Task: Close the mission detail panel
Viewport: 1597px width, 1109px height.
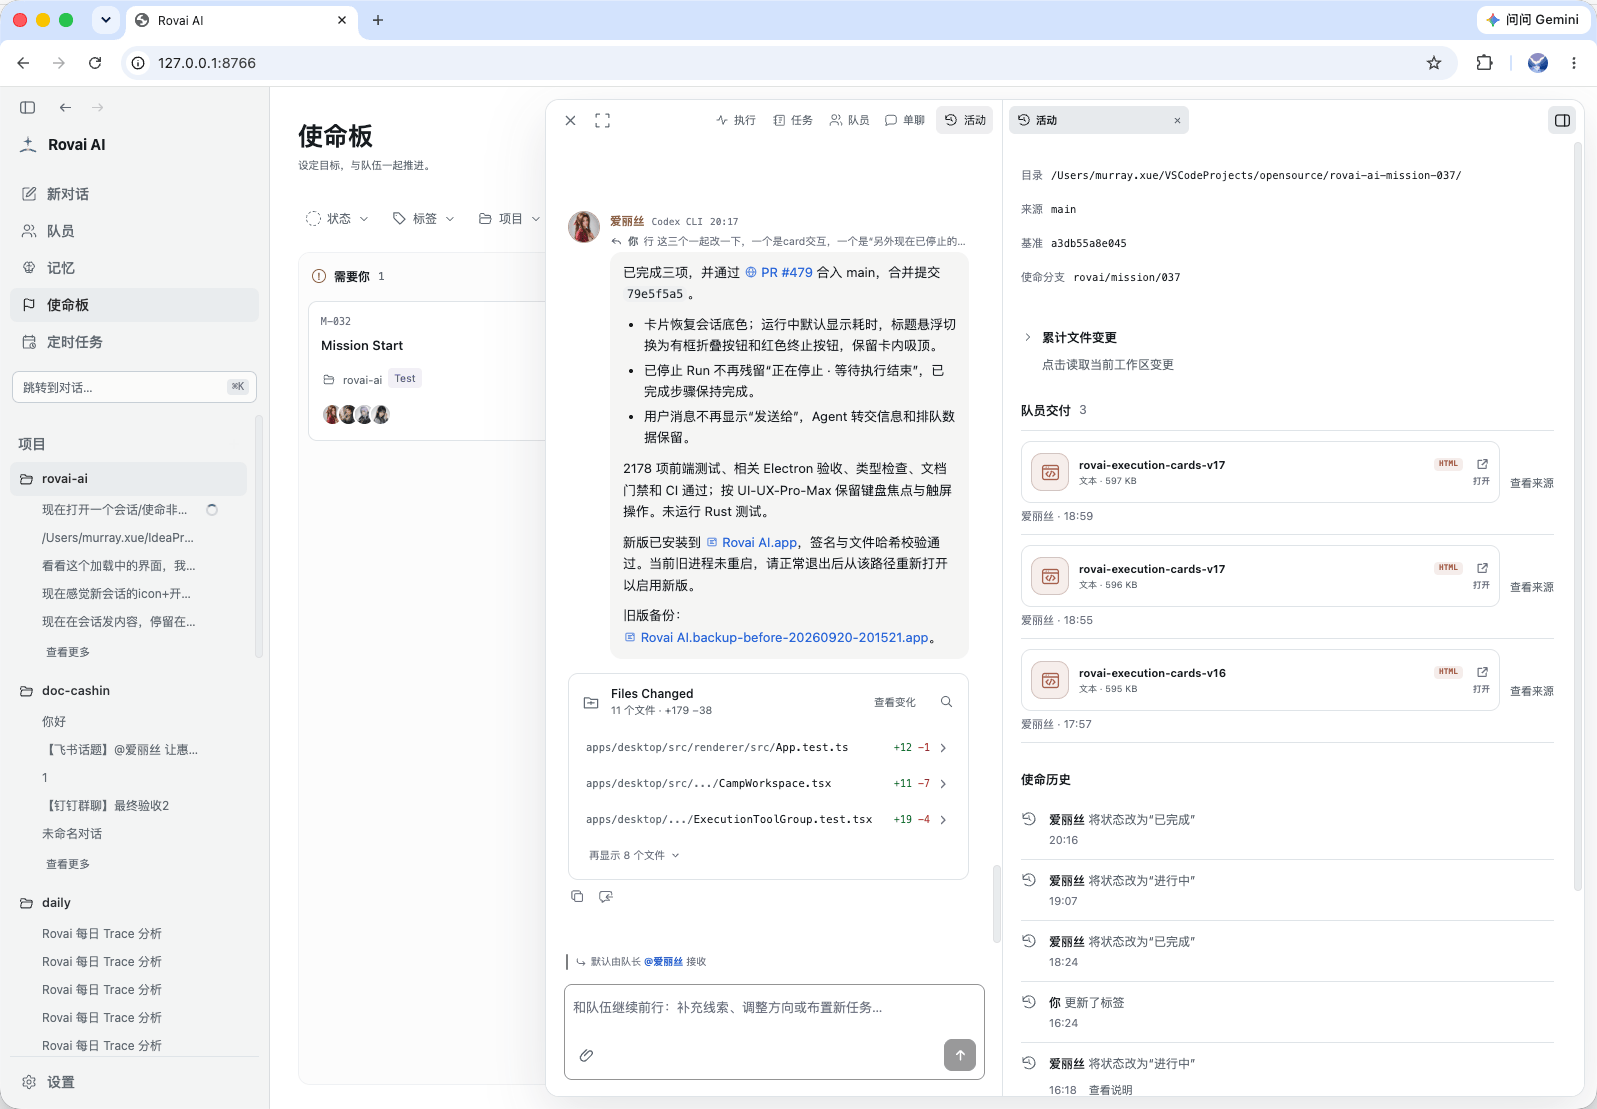Action: point(570,120)
